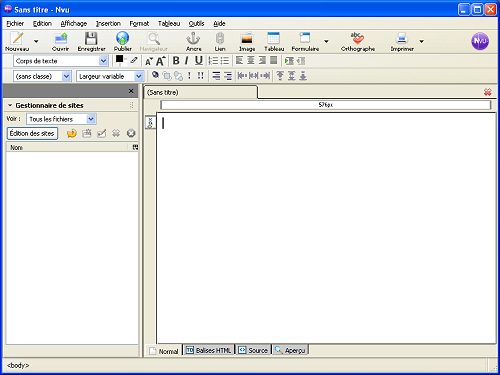Click the Image insertion icon
This screenshot has width=500, height=375.
tap(247, 38)
